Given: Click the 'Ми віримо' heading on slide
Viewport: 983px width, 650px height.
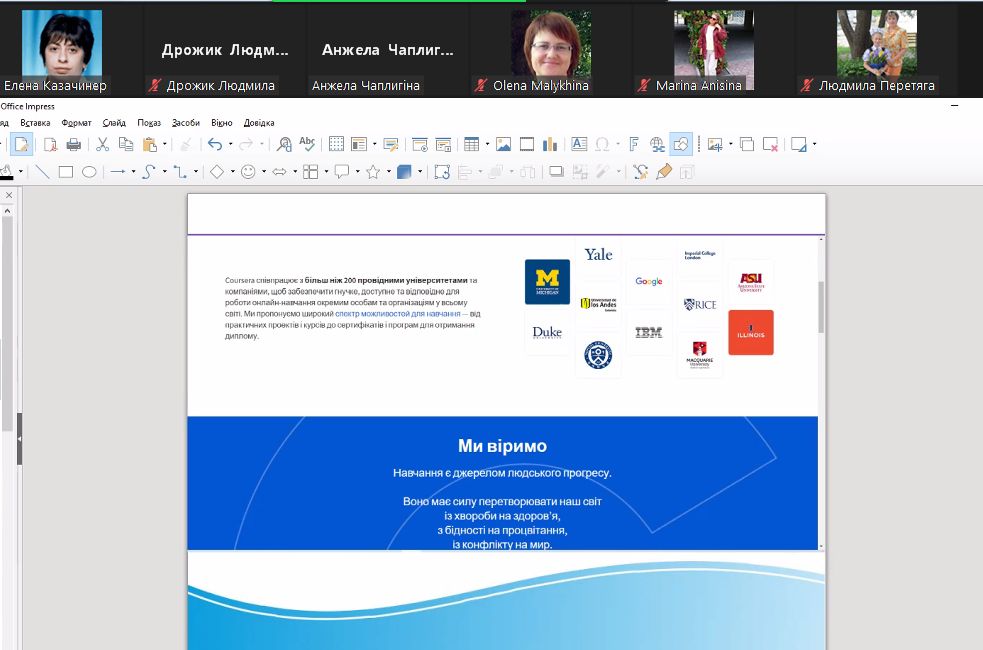Looking at the screenshot, I should (502, 446).
